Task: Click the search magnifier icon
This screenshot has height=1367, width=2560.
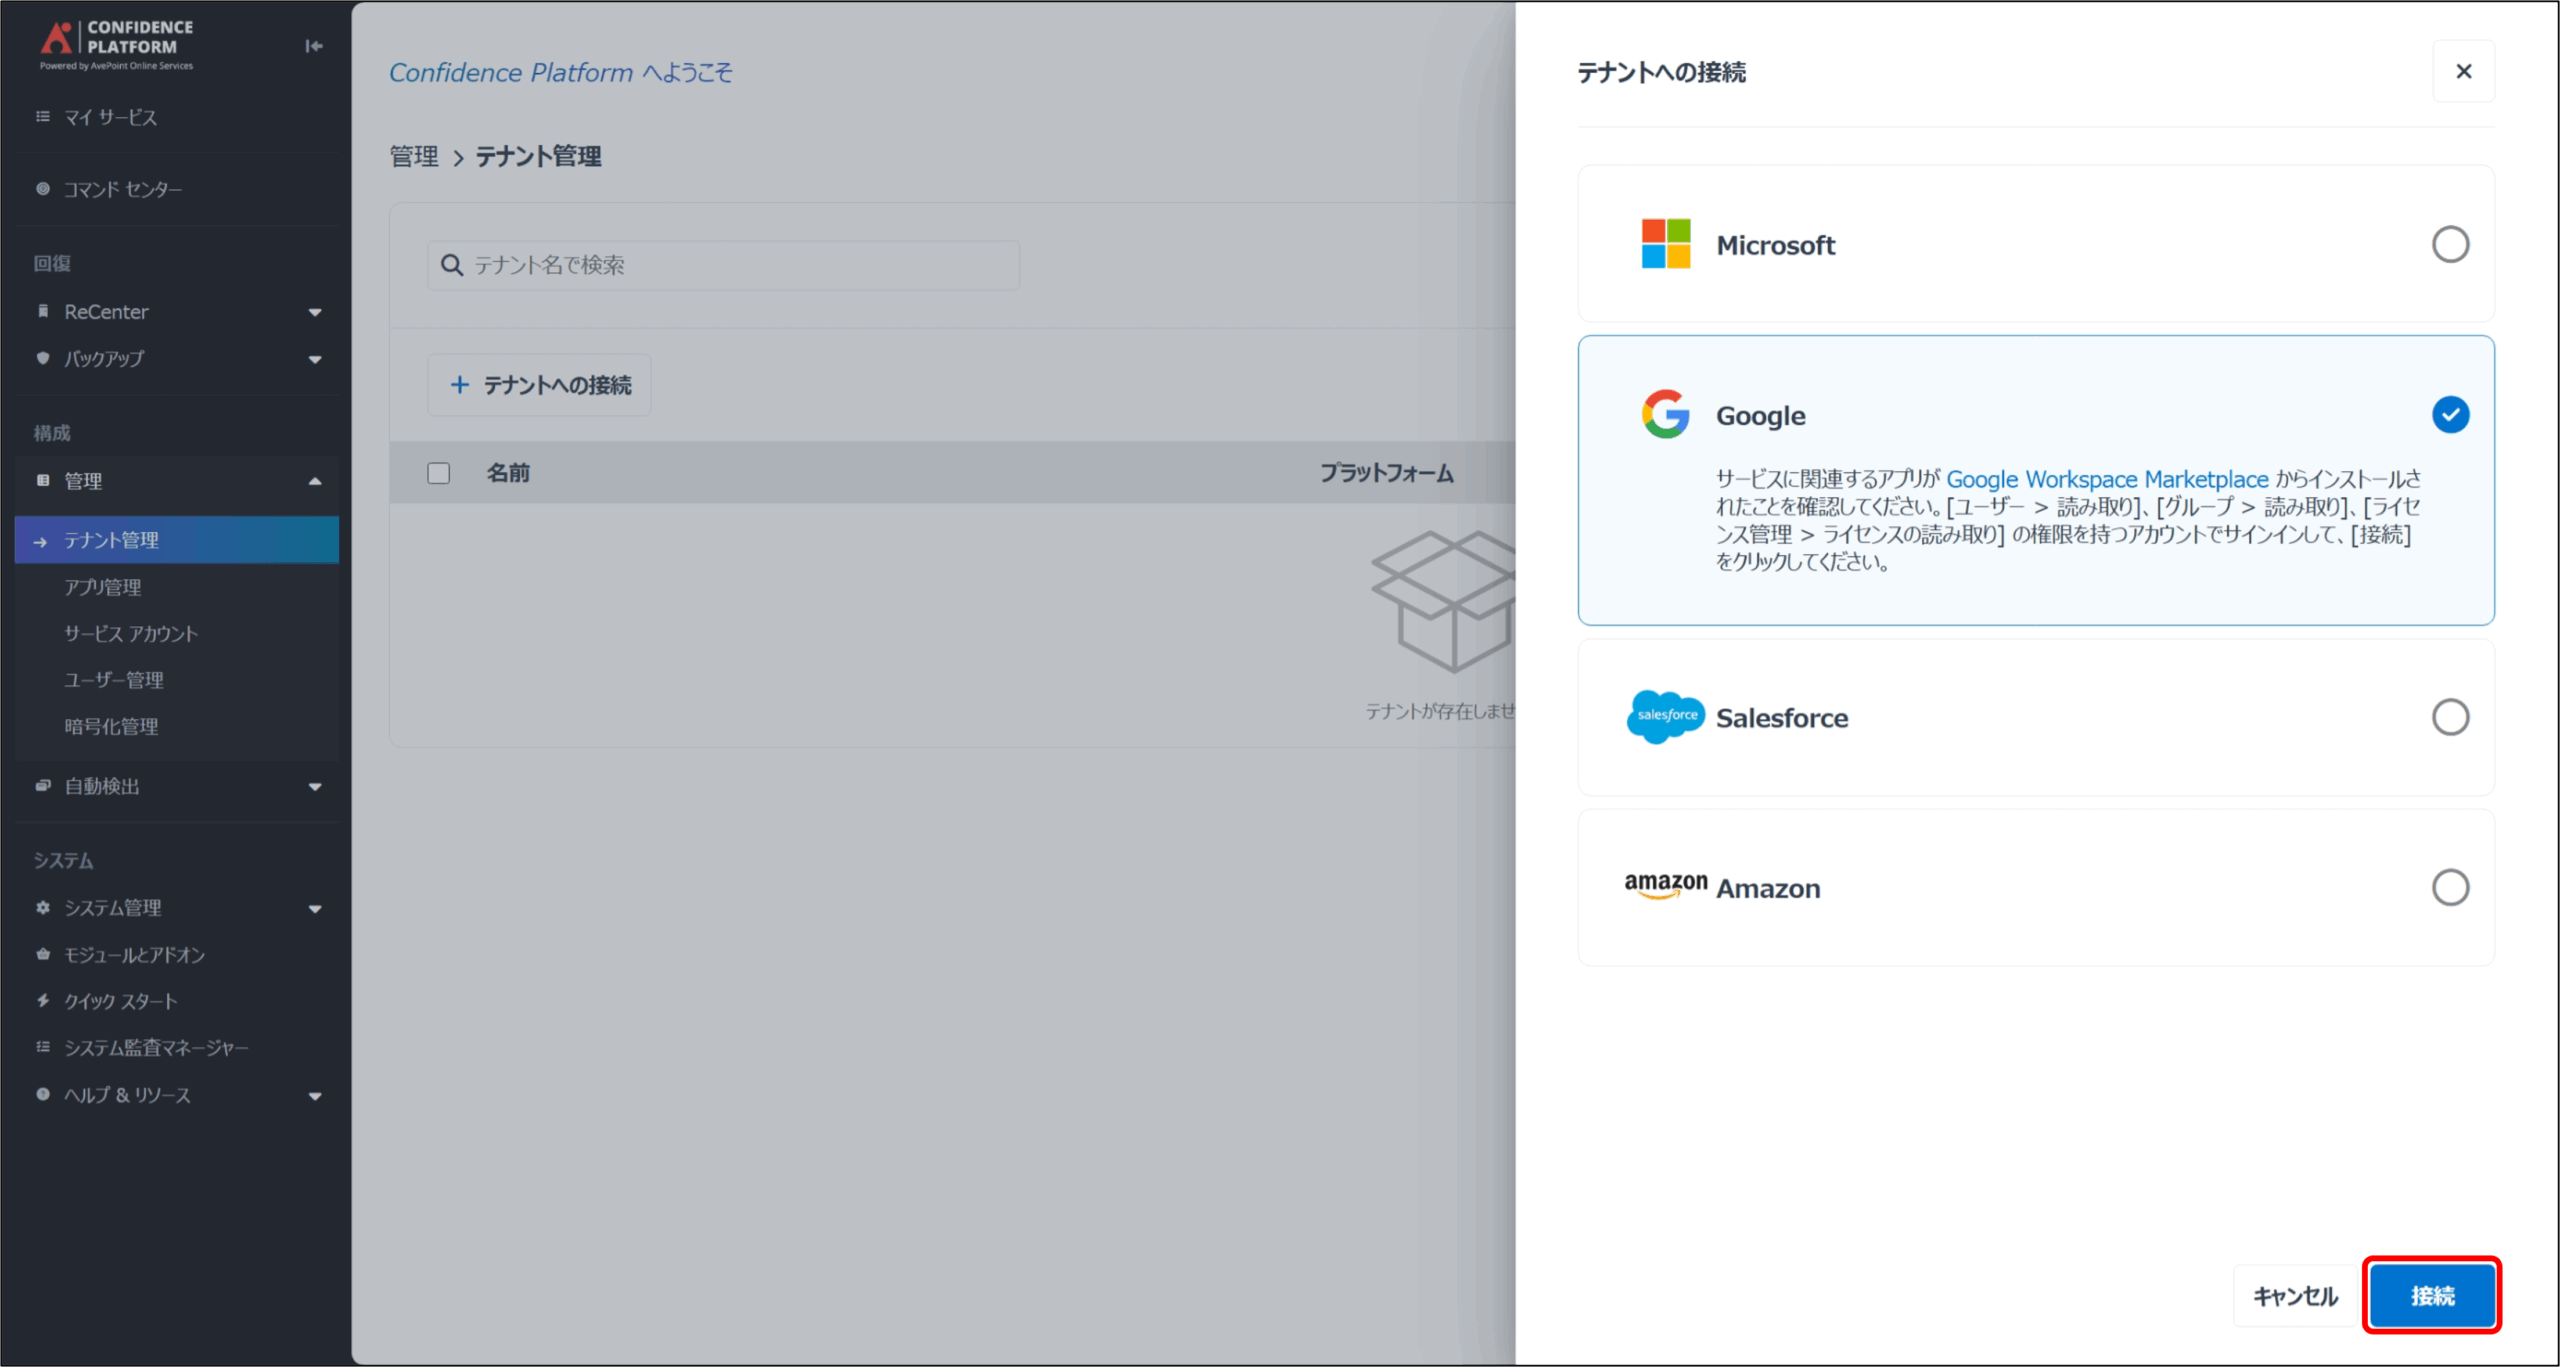Action: [x=452, y=265]
